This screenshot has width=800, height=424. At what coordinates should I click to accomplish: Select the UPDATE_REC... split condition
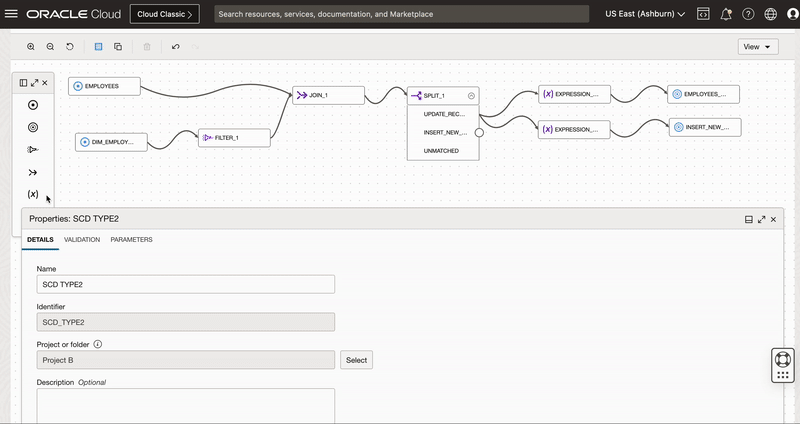pos(443,114)
